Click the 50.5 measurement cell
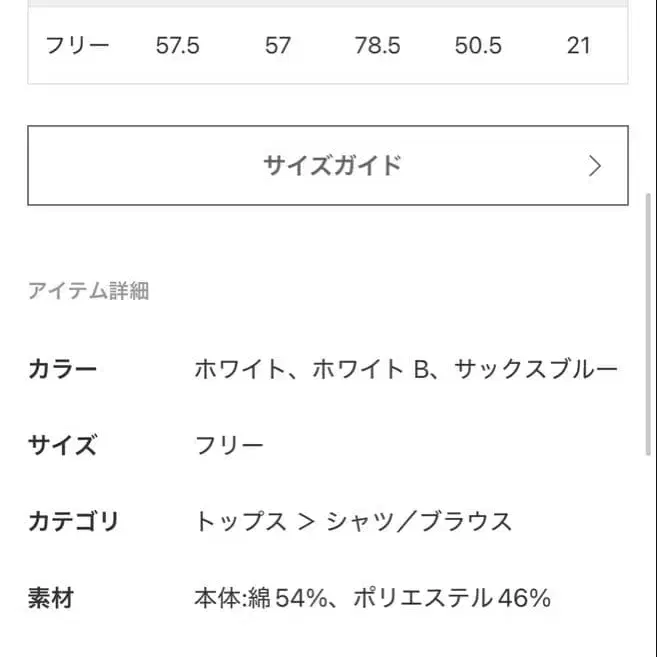Screen dimensions: 657x657 478,45
